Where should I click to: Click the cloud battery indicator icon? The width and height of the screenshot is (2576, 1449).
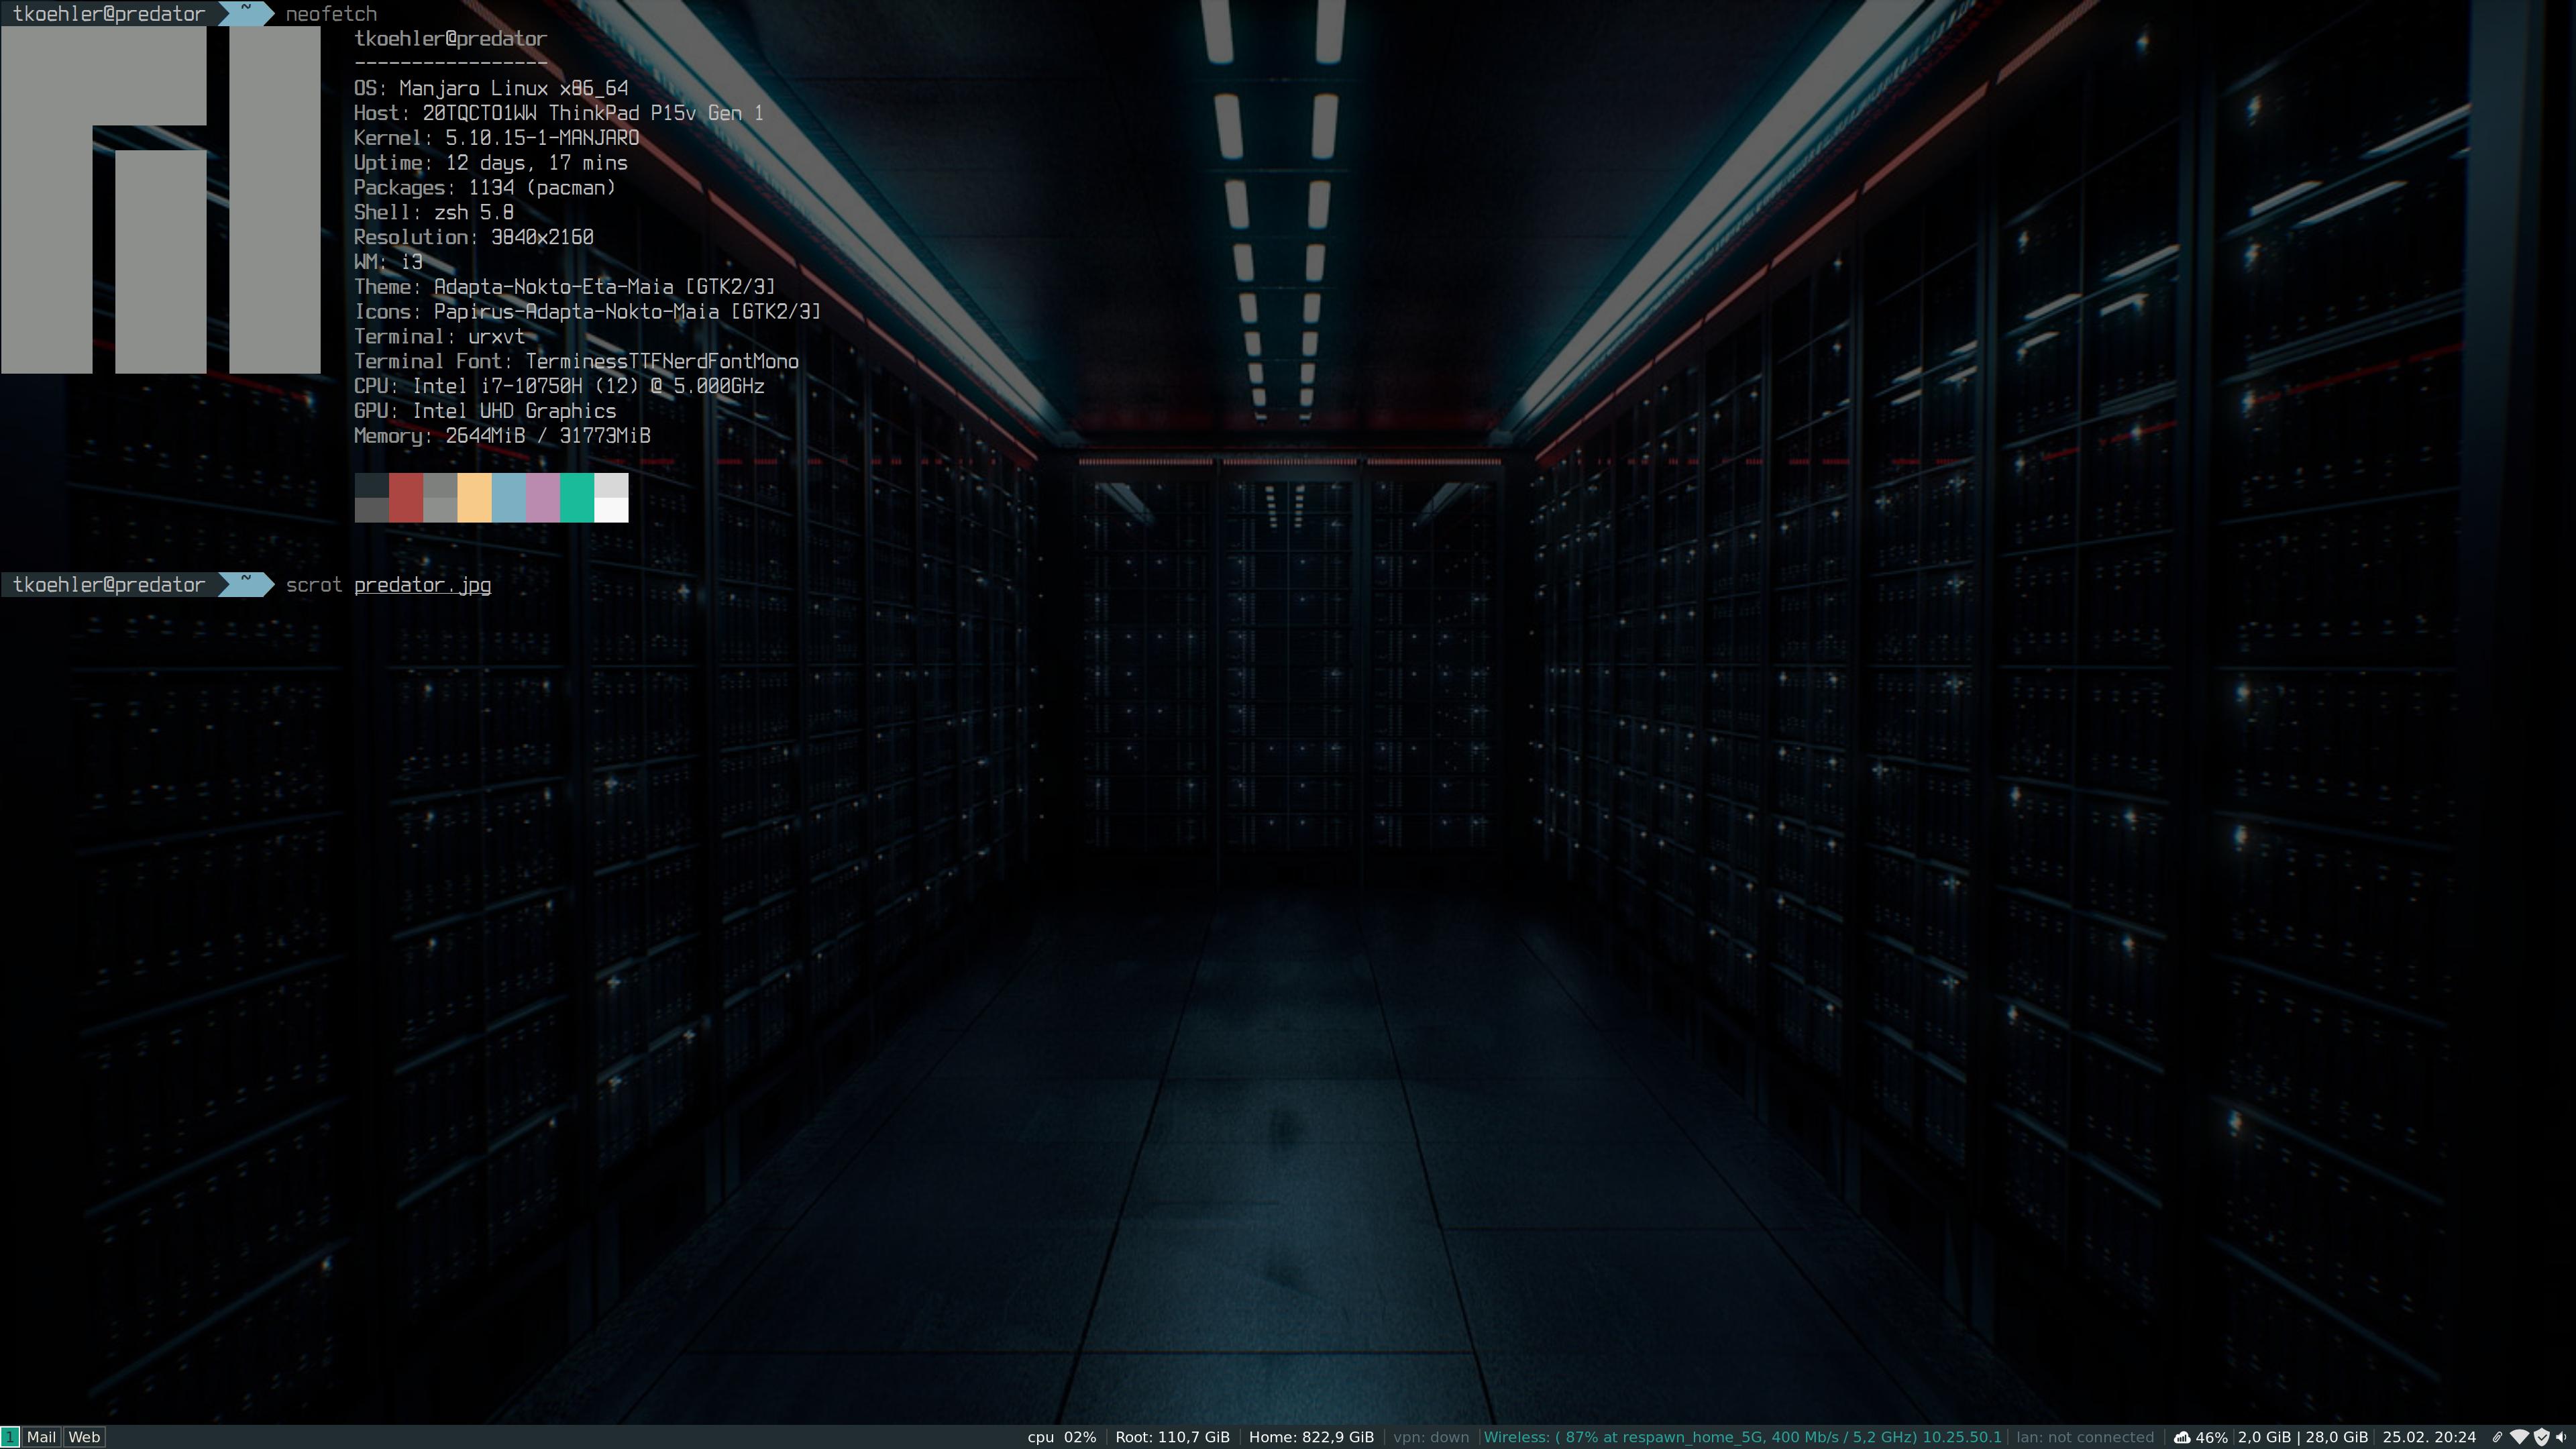[x=2183, y=1438]
